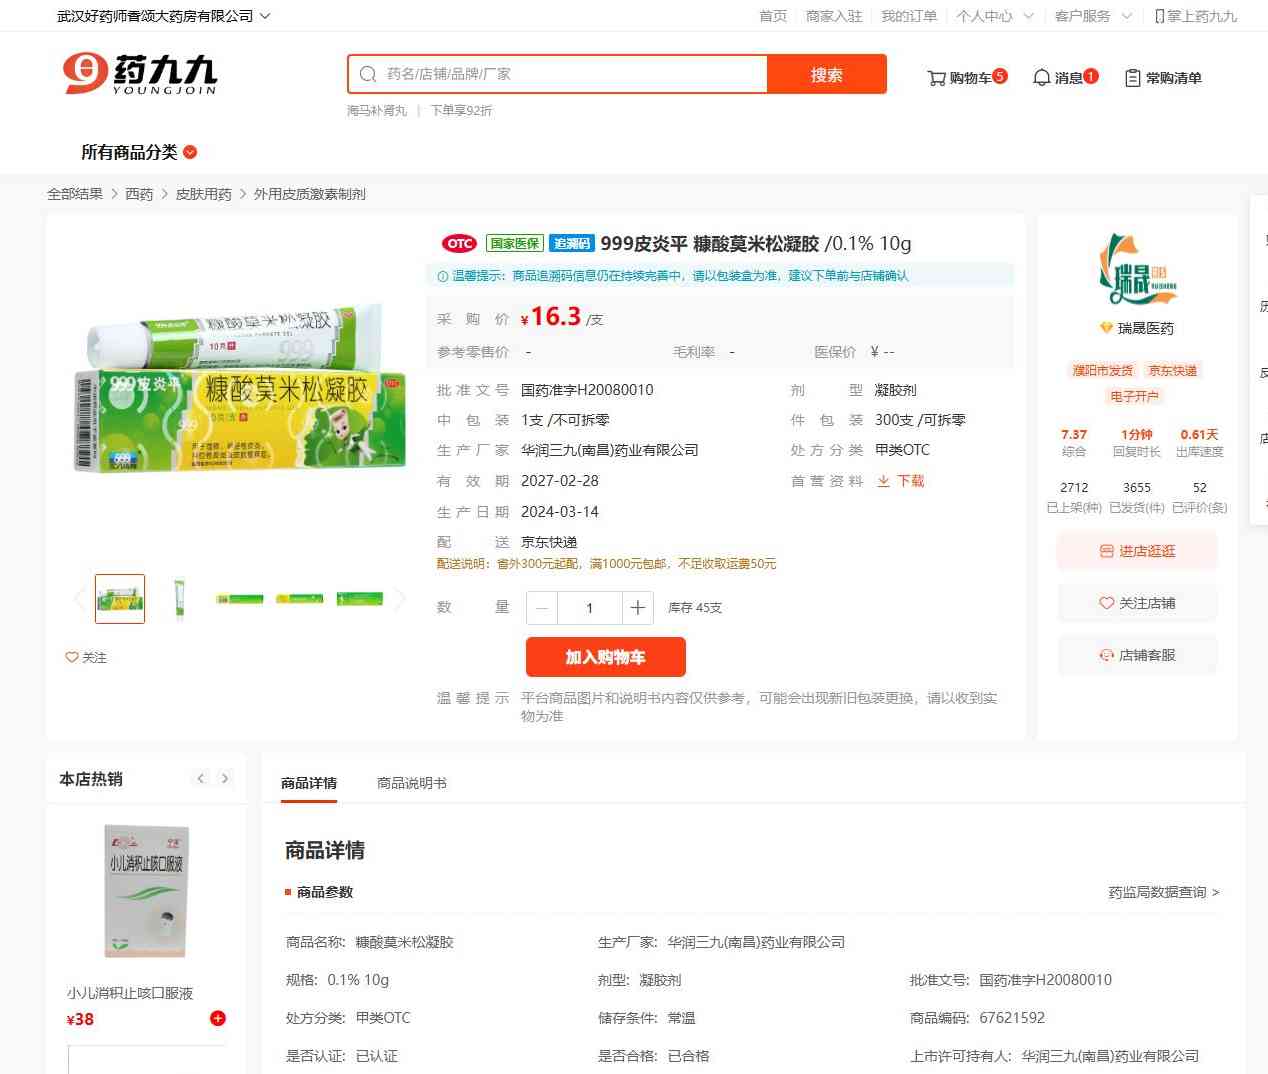Switch to 商品说明书 tab
The image size is (1268, 1074).
412,783
